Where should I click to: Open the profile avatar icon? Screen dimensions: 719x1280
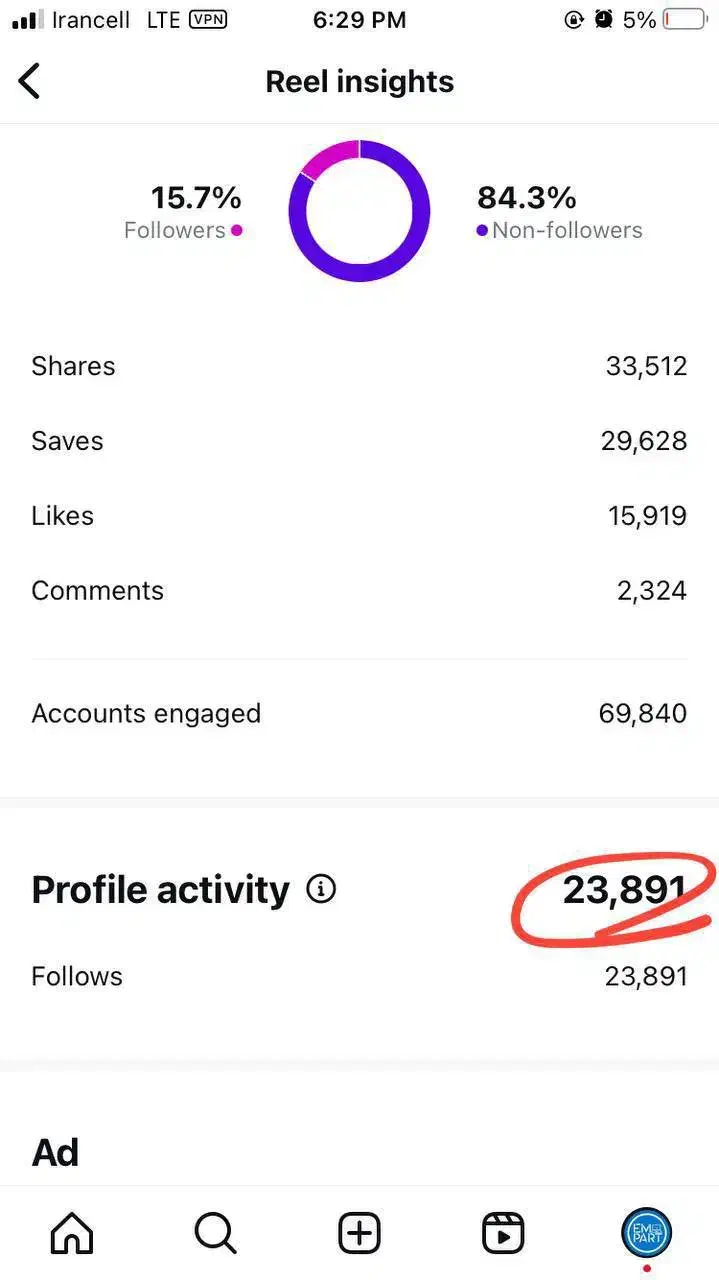coord(646,1232)
